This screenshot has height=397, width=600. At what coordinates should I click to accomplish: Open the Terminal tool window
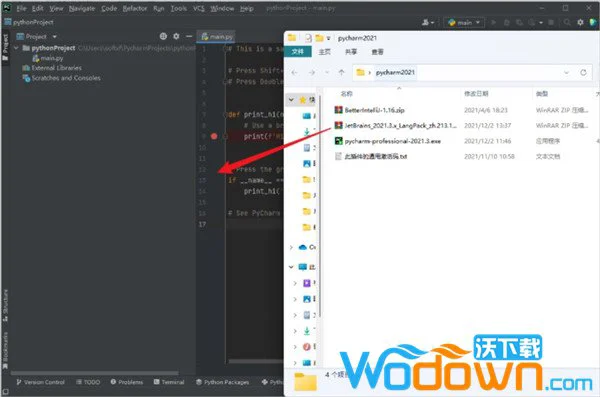click(169, 382)
